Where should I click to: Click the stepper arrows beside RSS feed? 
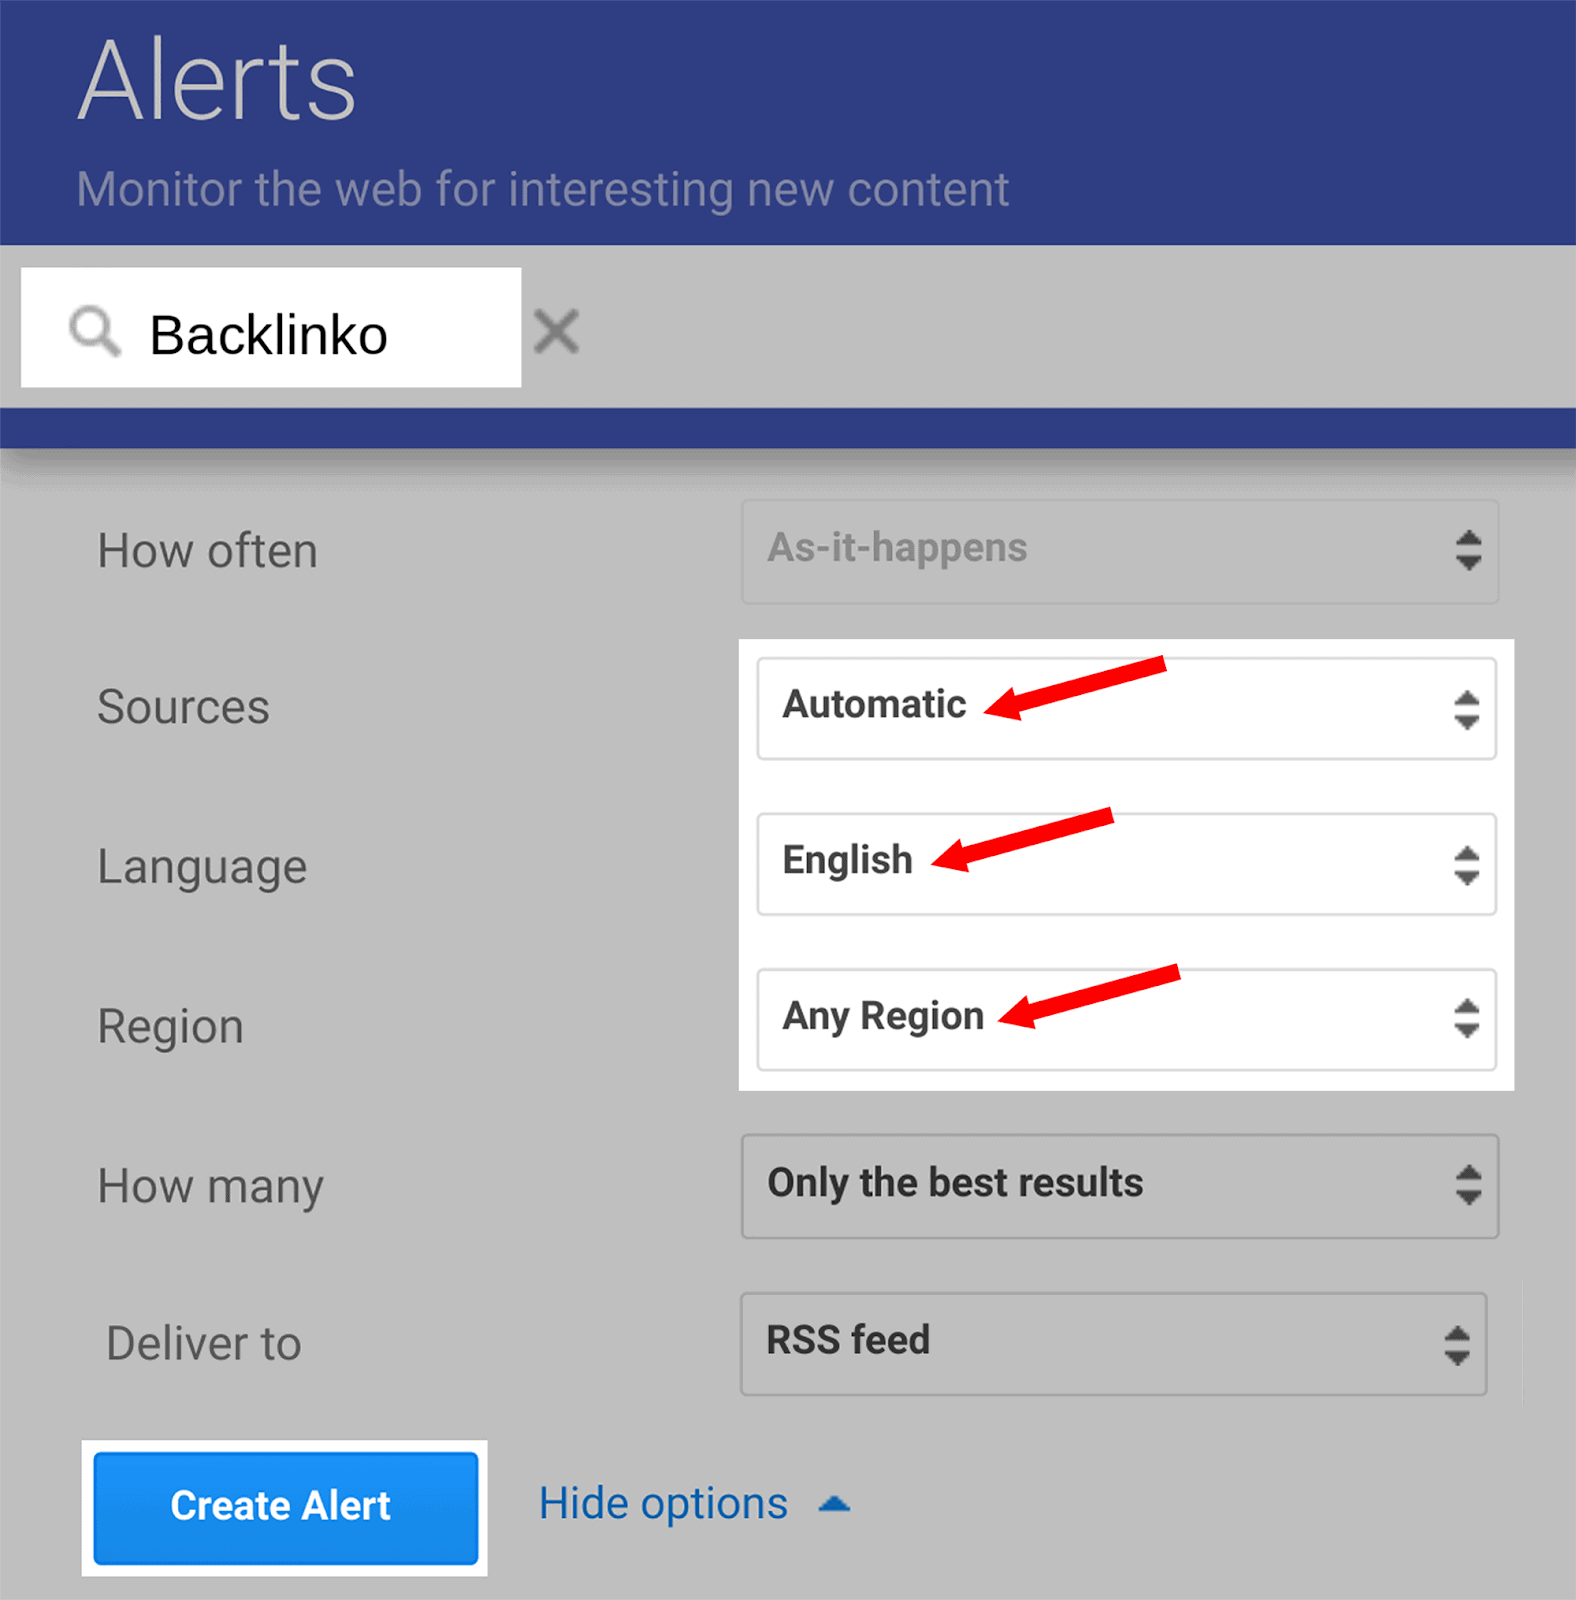tap(1458, 1344)
